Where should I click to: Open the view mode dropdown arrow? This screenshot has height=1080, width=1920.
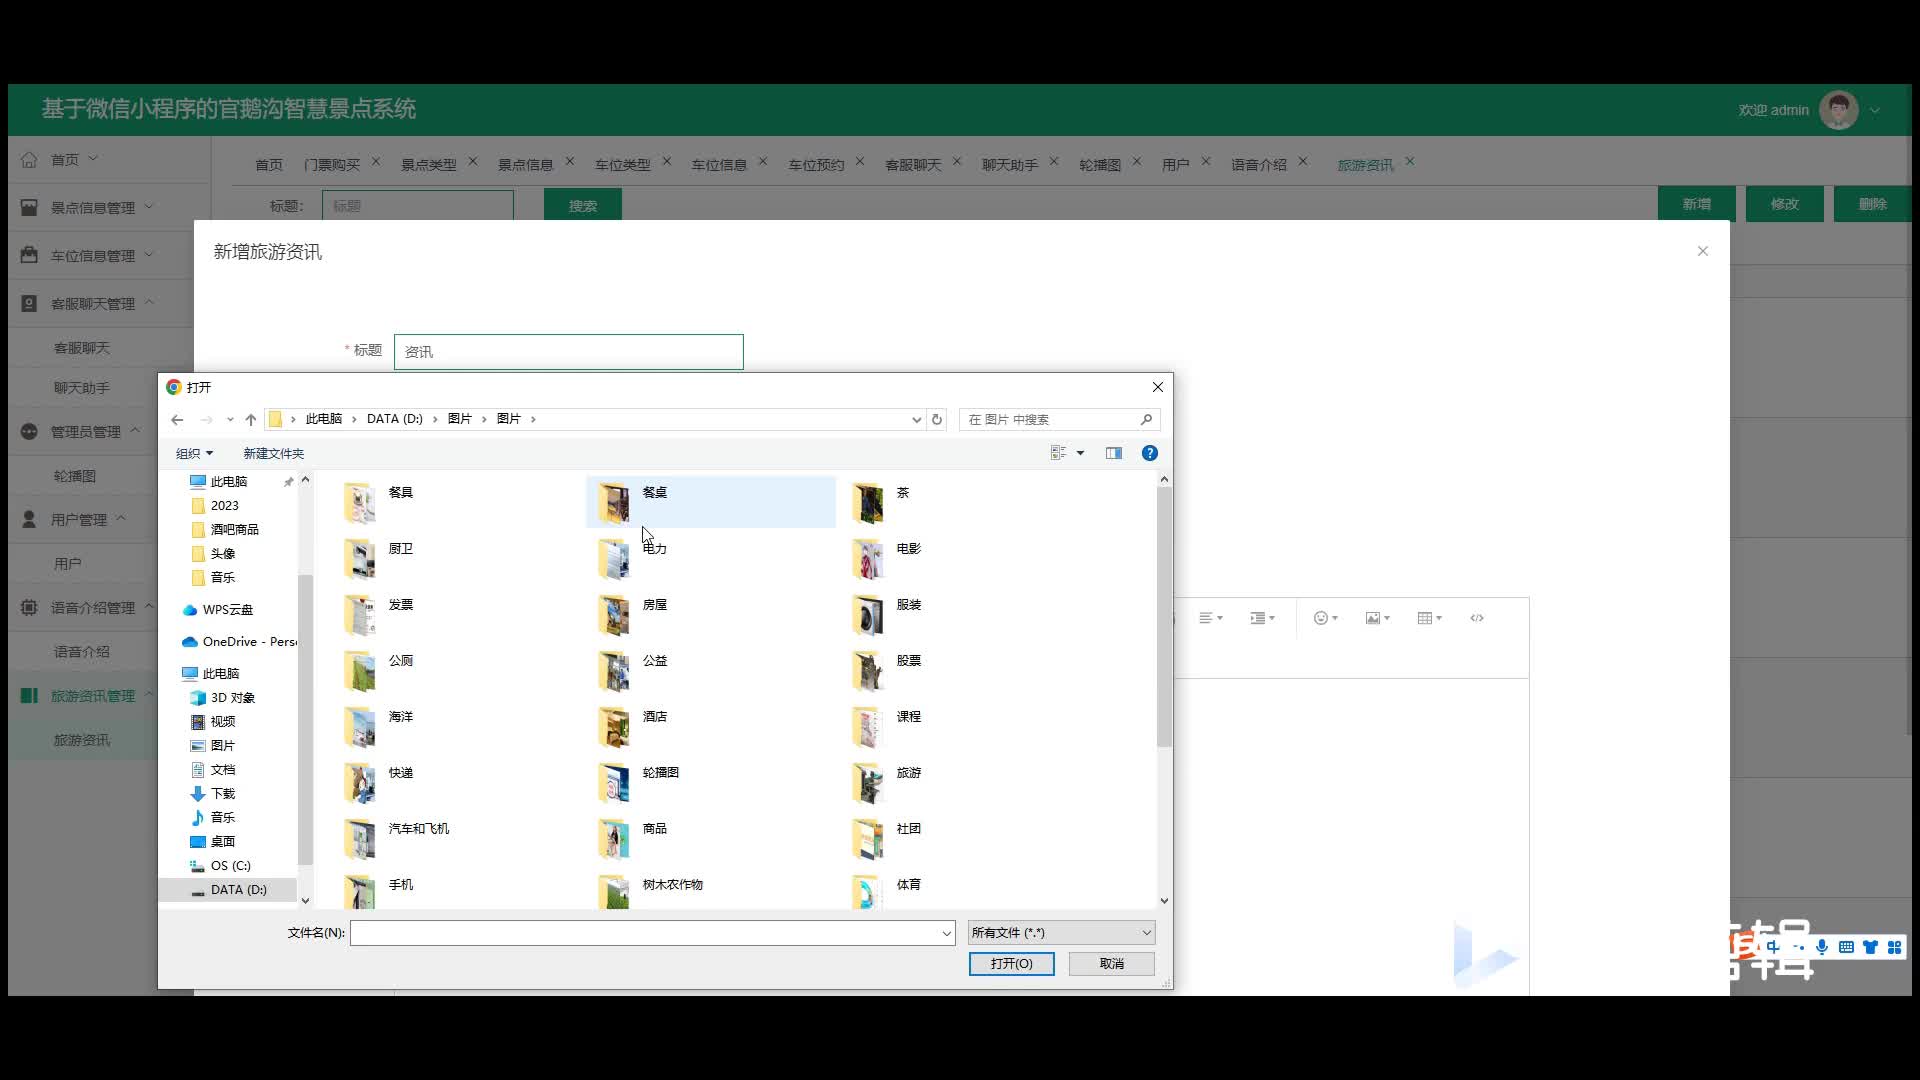[x=1080, y=453]
